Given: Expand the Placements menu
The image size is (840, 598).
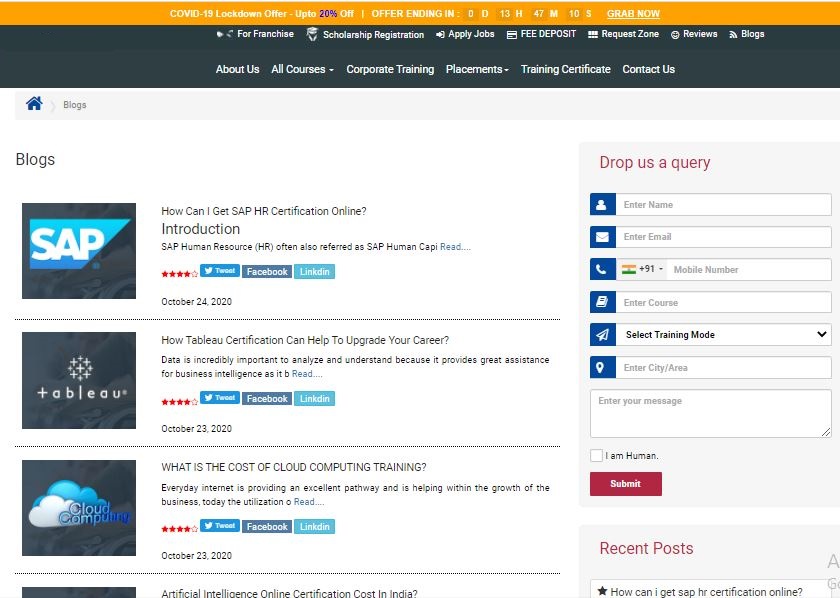Looking at the screenshot, I should pos(477,69).
